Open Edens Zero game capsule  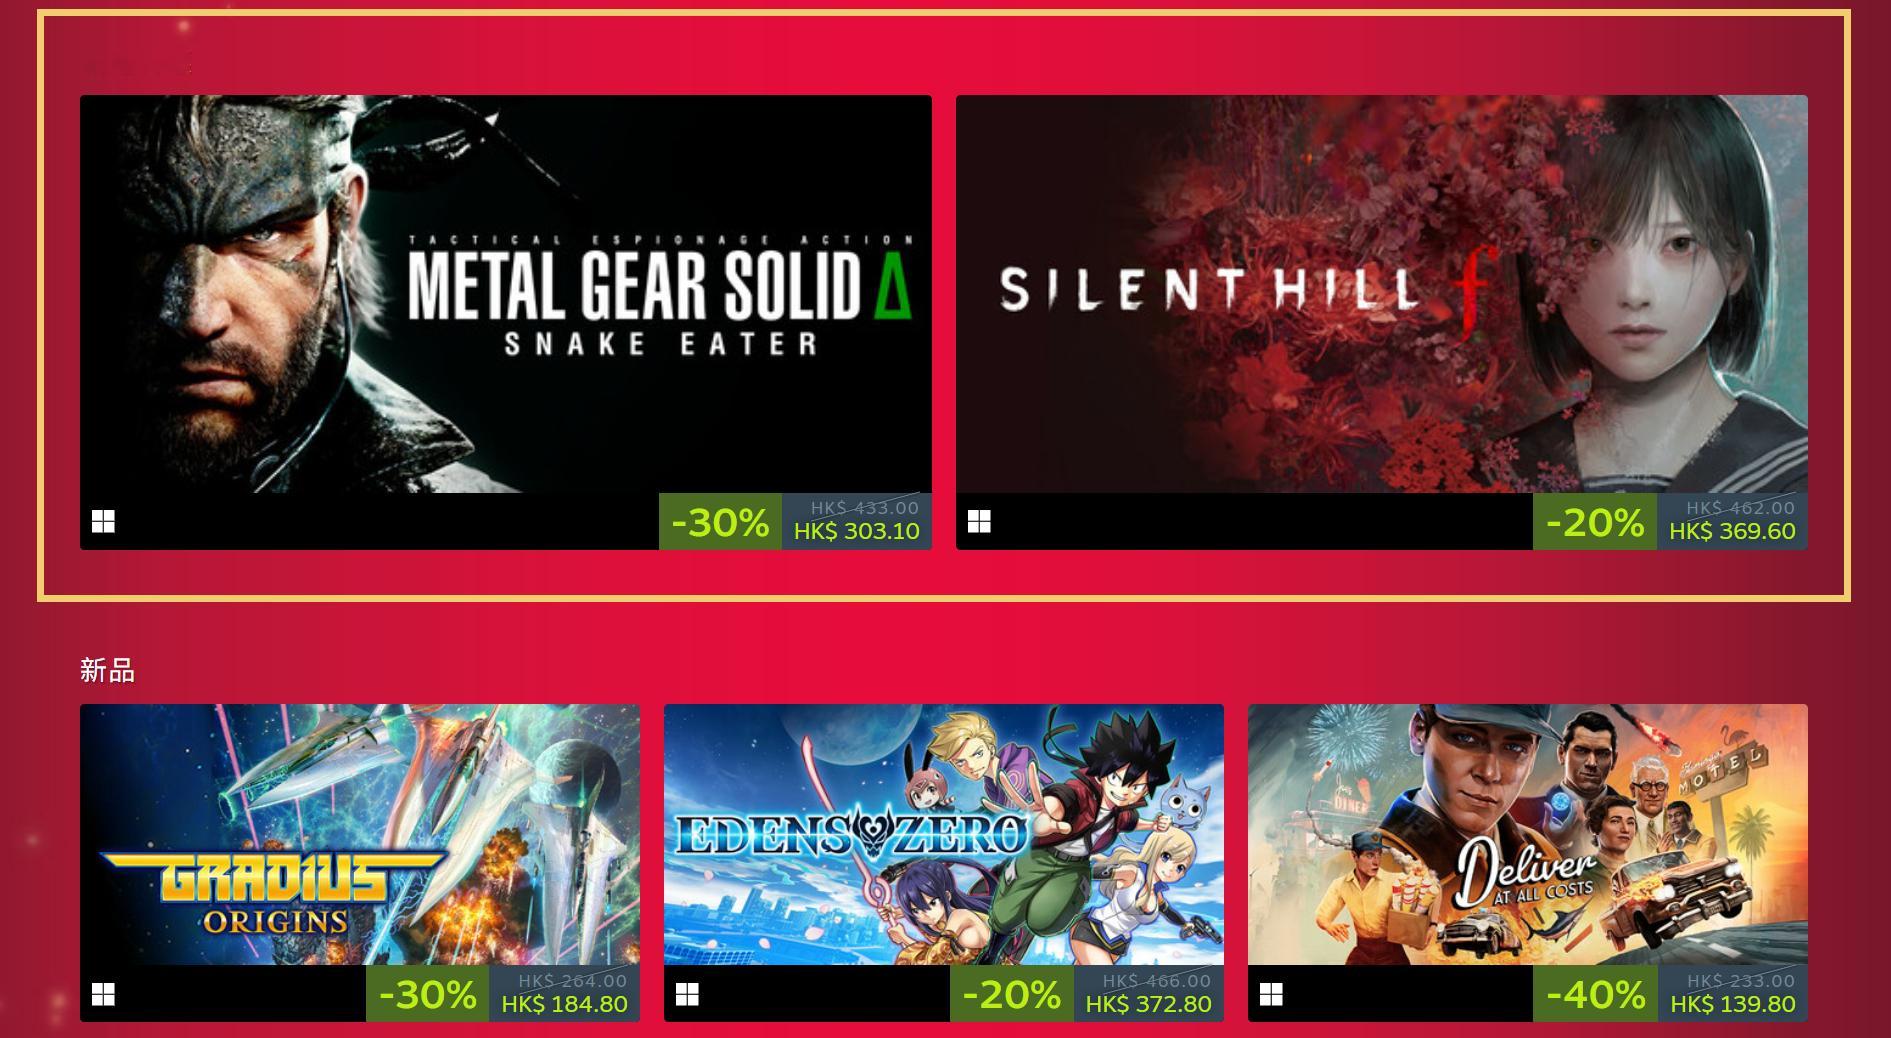tap(944, 835)
